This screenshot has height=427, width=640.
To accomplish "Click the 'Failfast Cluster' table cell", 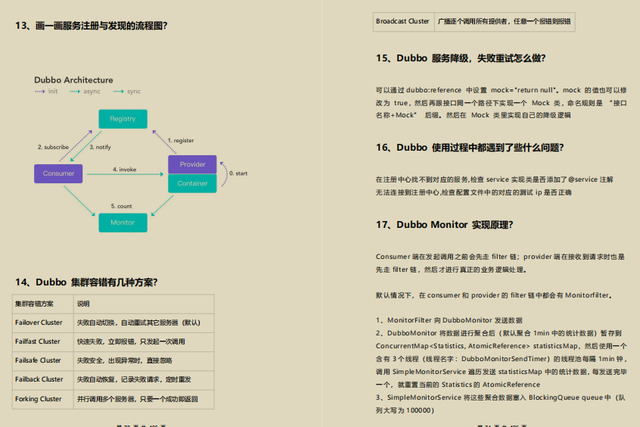I will click(43, 342).
